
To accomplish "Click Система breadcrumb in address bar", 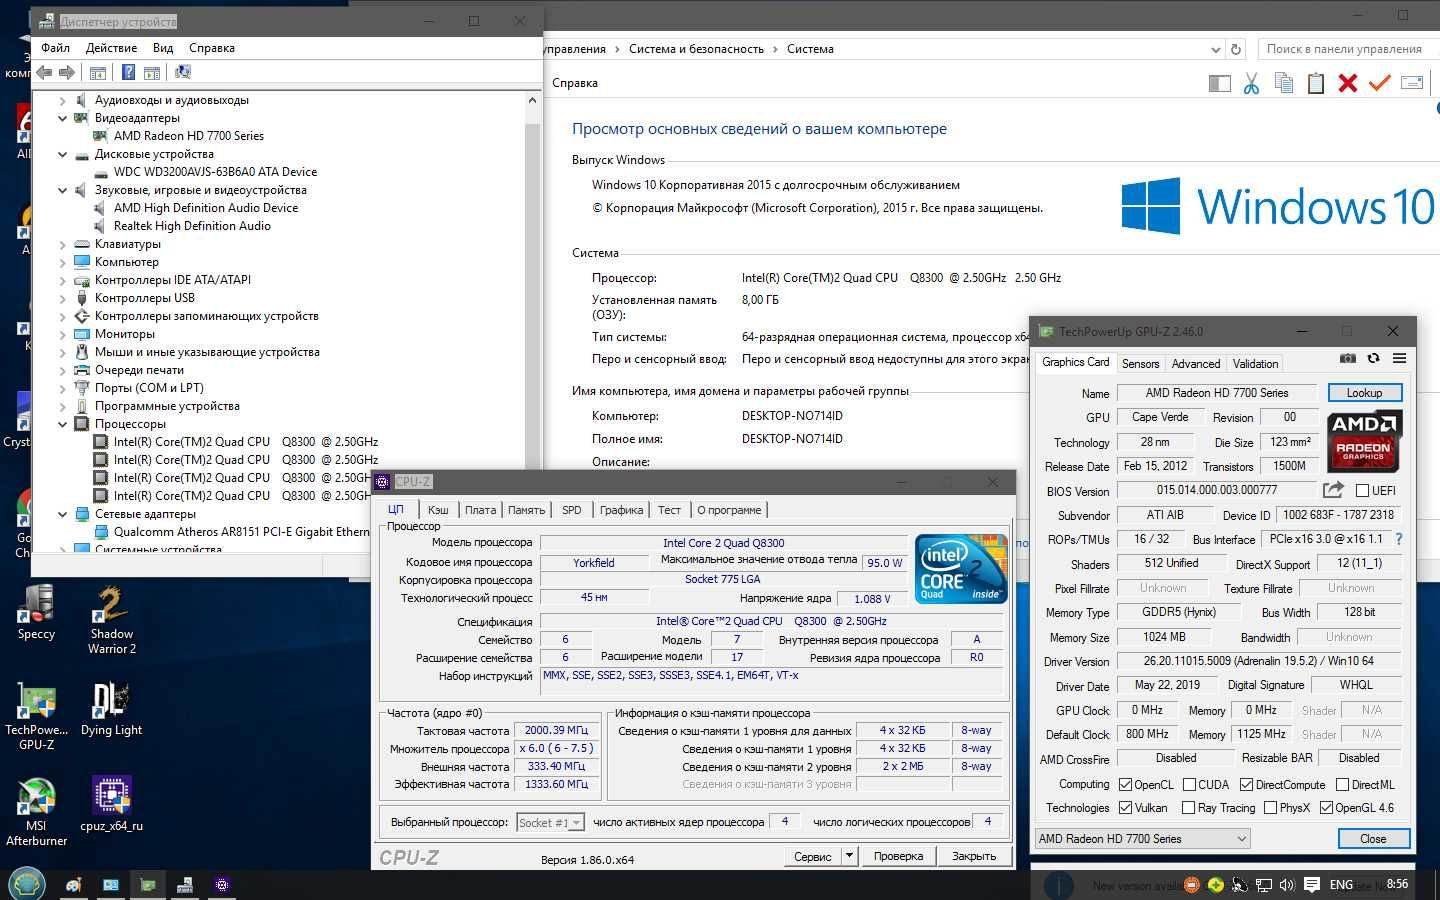I will (810, 49).
